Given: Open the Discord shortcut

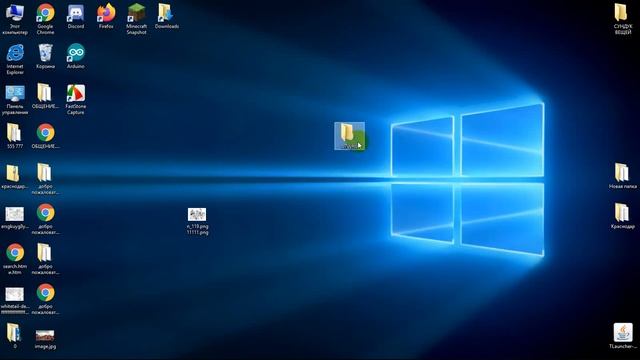Looking at the screenshot, I should [76, 16].
